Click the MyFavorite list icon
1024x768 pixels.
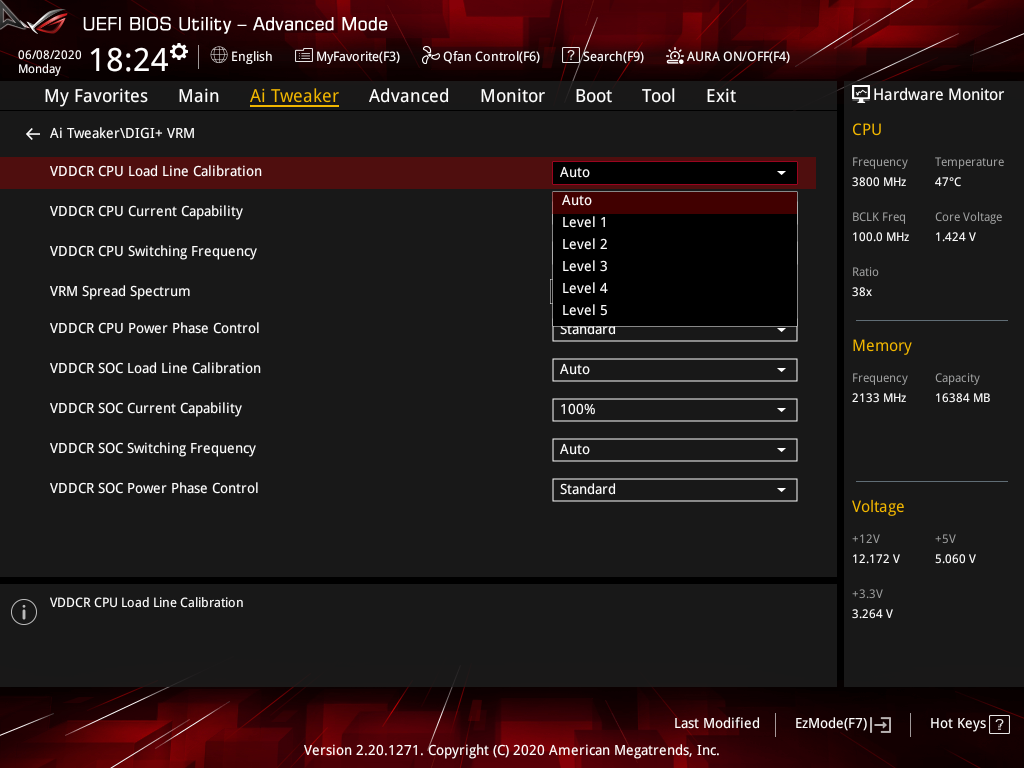click(304, 56)
